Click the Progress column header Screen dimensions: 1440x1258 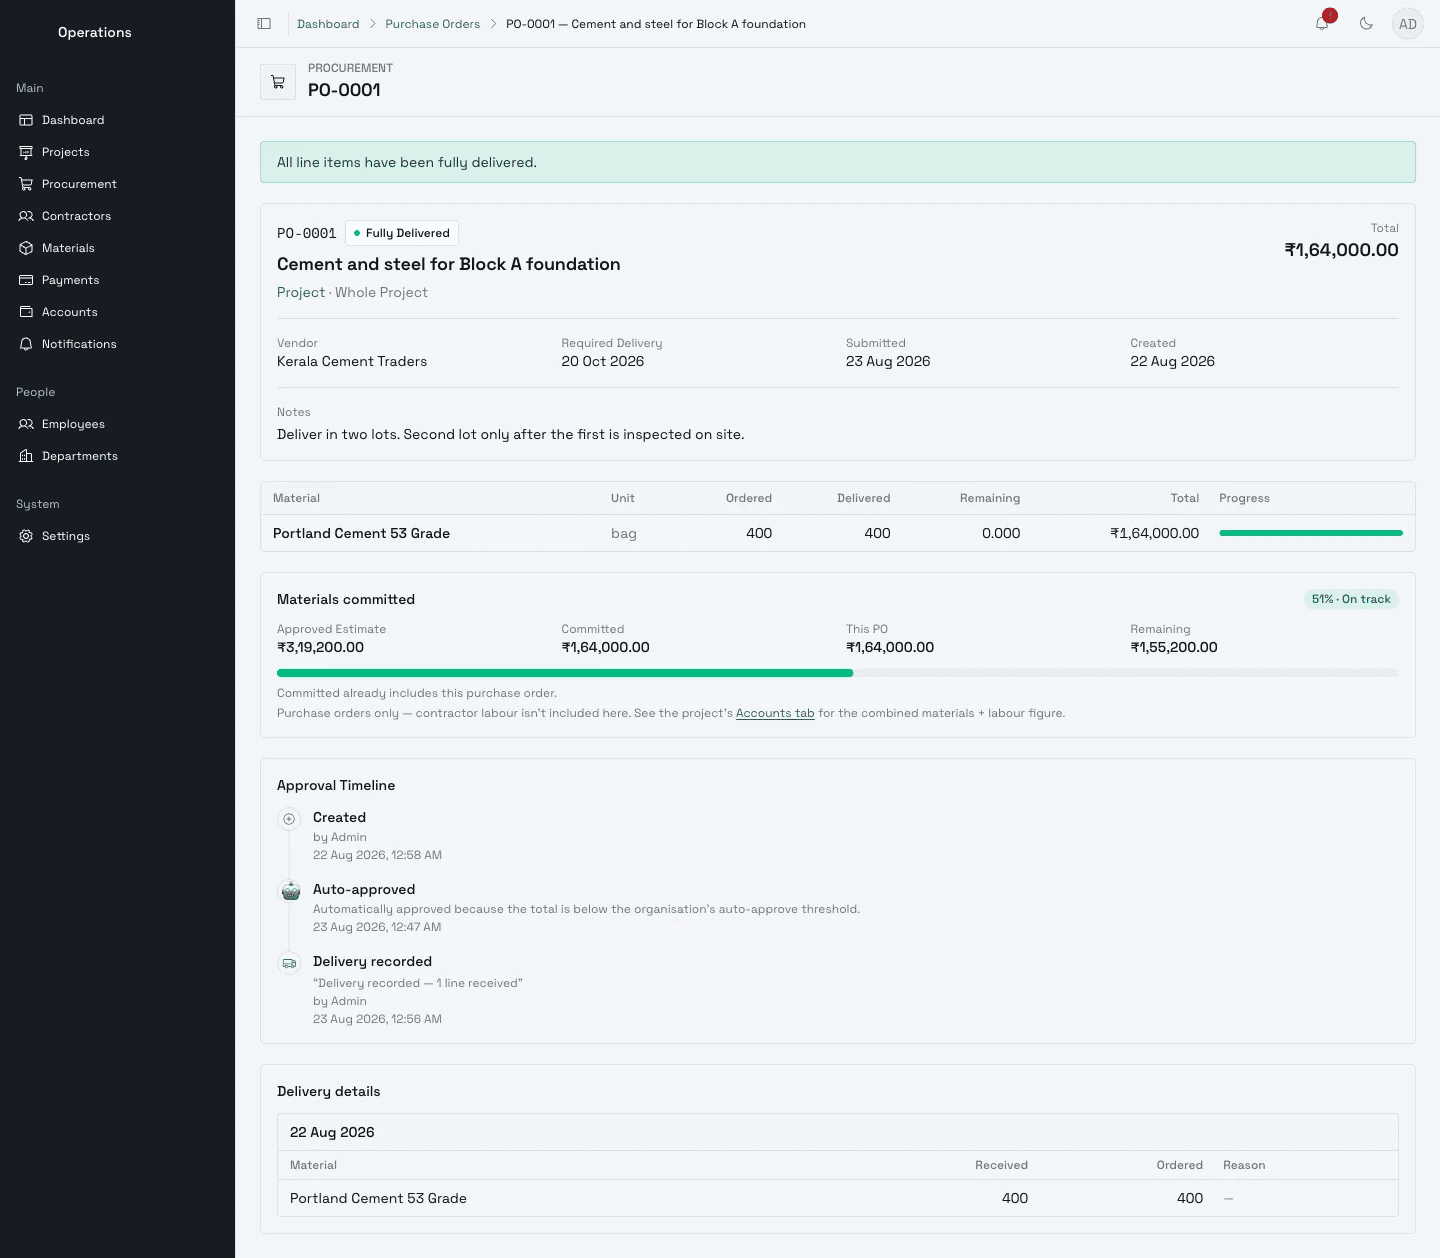point(1244,498)
